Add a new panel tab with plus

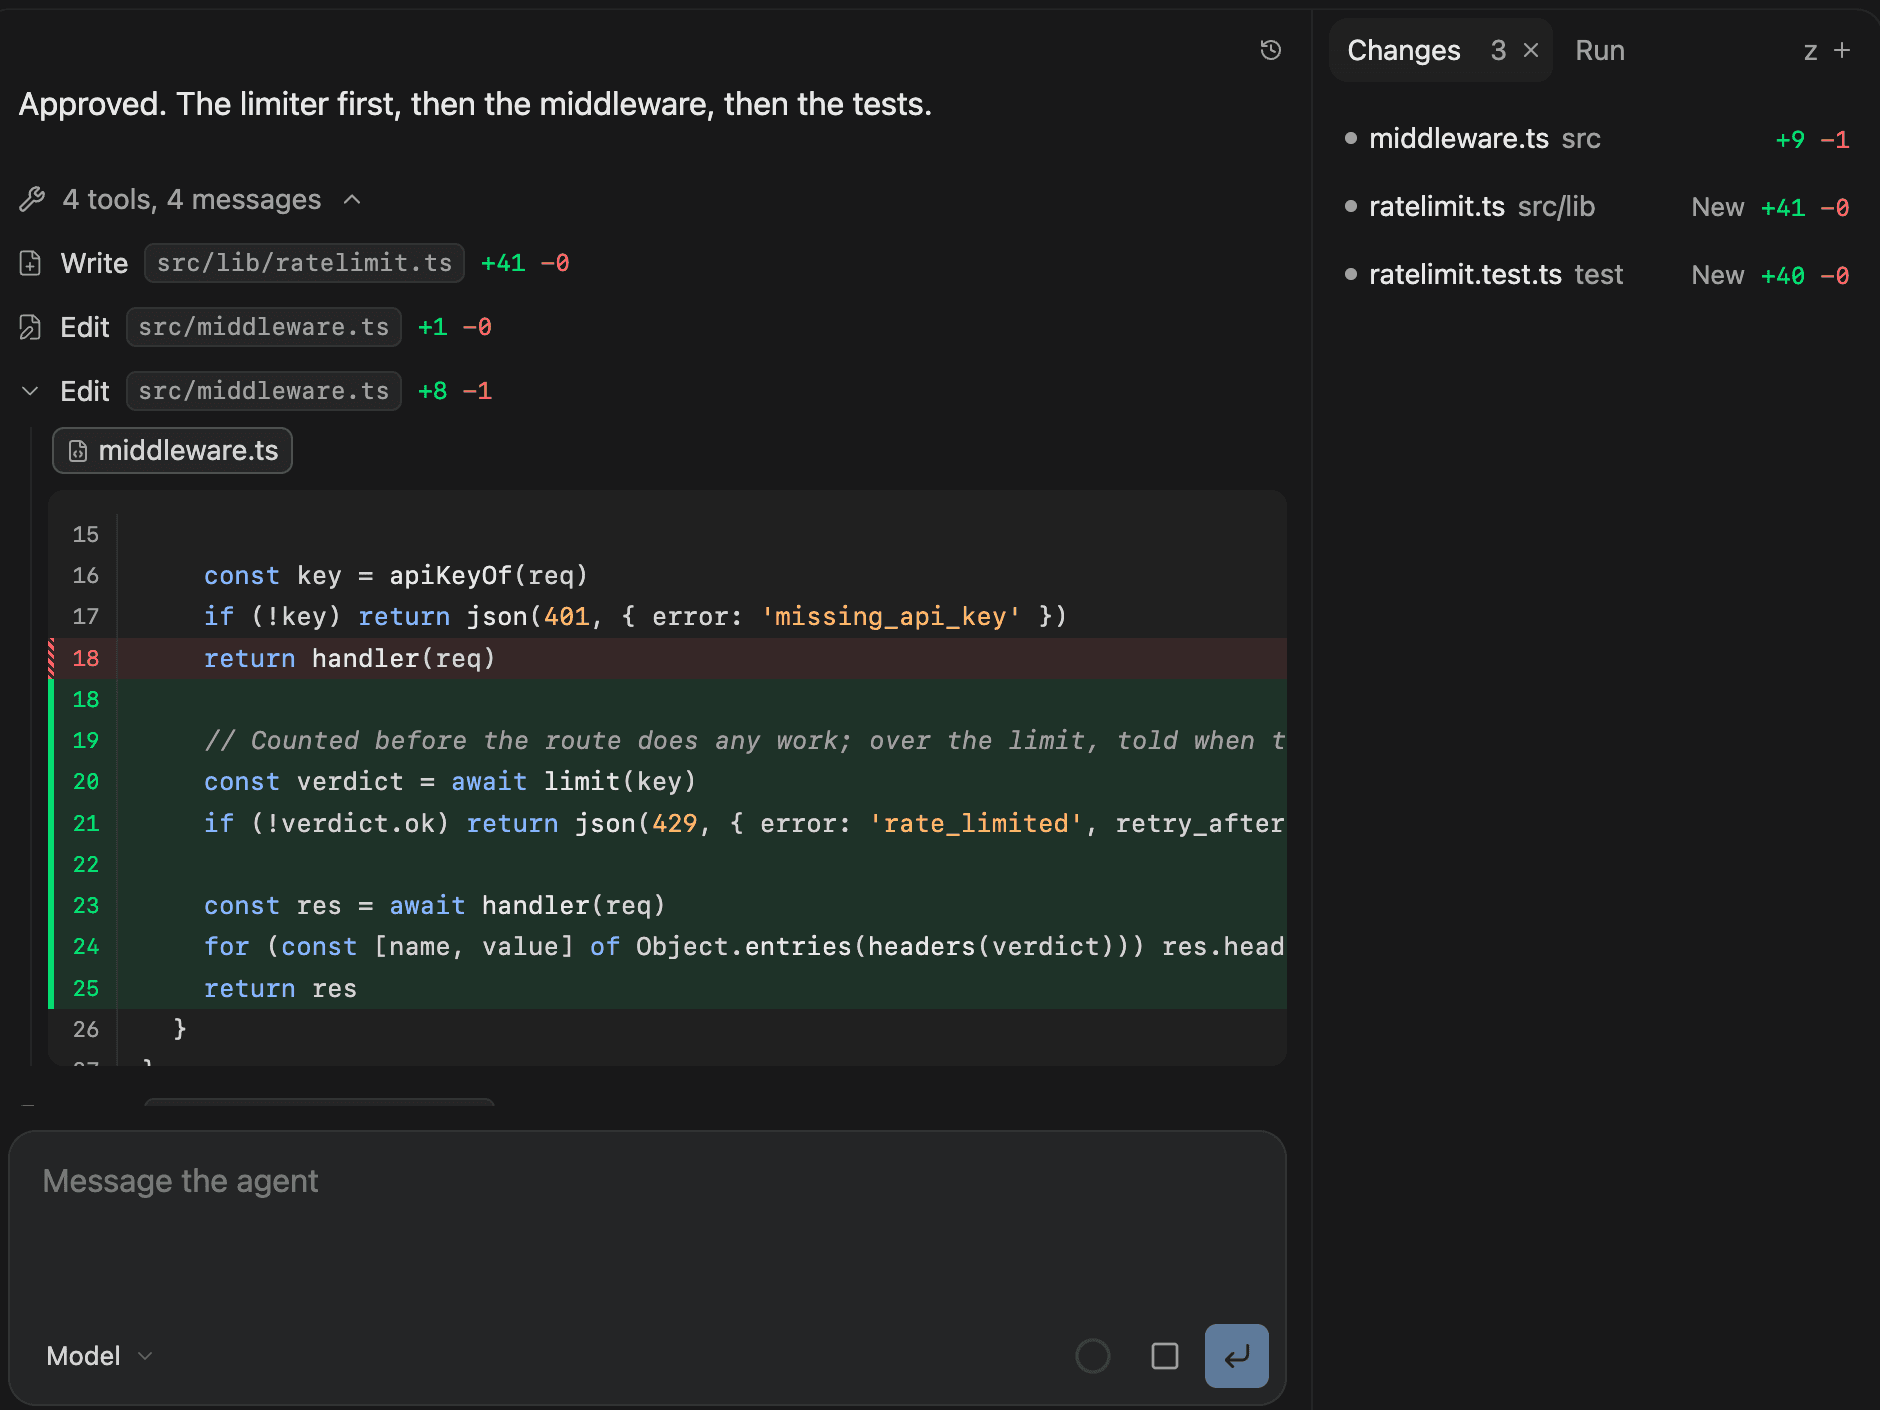click(1842, 50)
